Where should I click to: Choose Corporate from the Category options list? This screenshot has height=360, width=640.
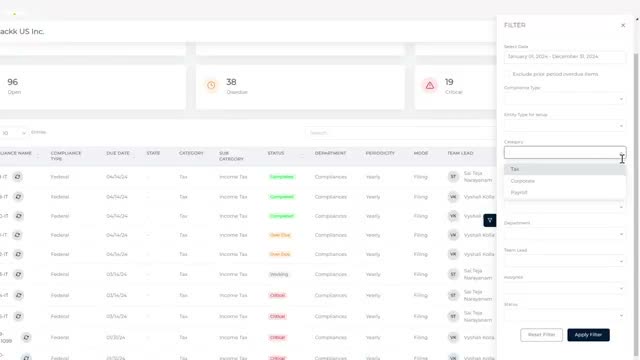[x=565, y=181]
